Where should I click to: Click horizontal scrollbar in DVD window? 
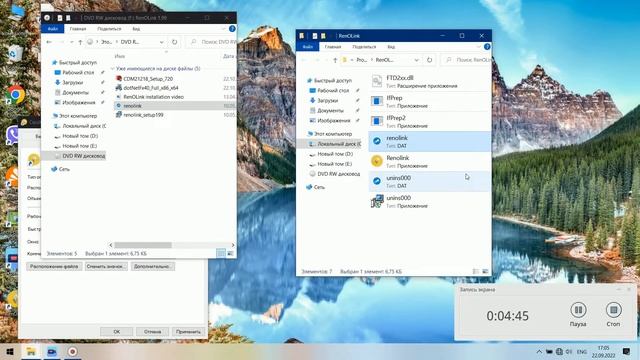143,245
